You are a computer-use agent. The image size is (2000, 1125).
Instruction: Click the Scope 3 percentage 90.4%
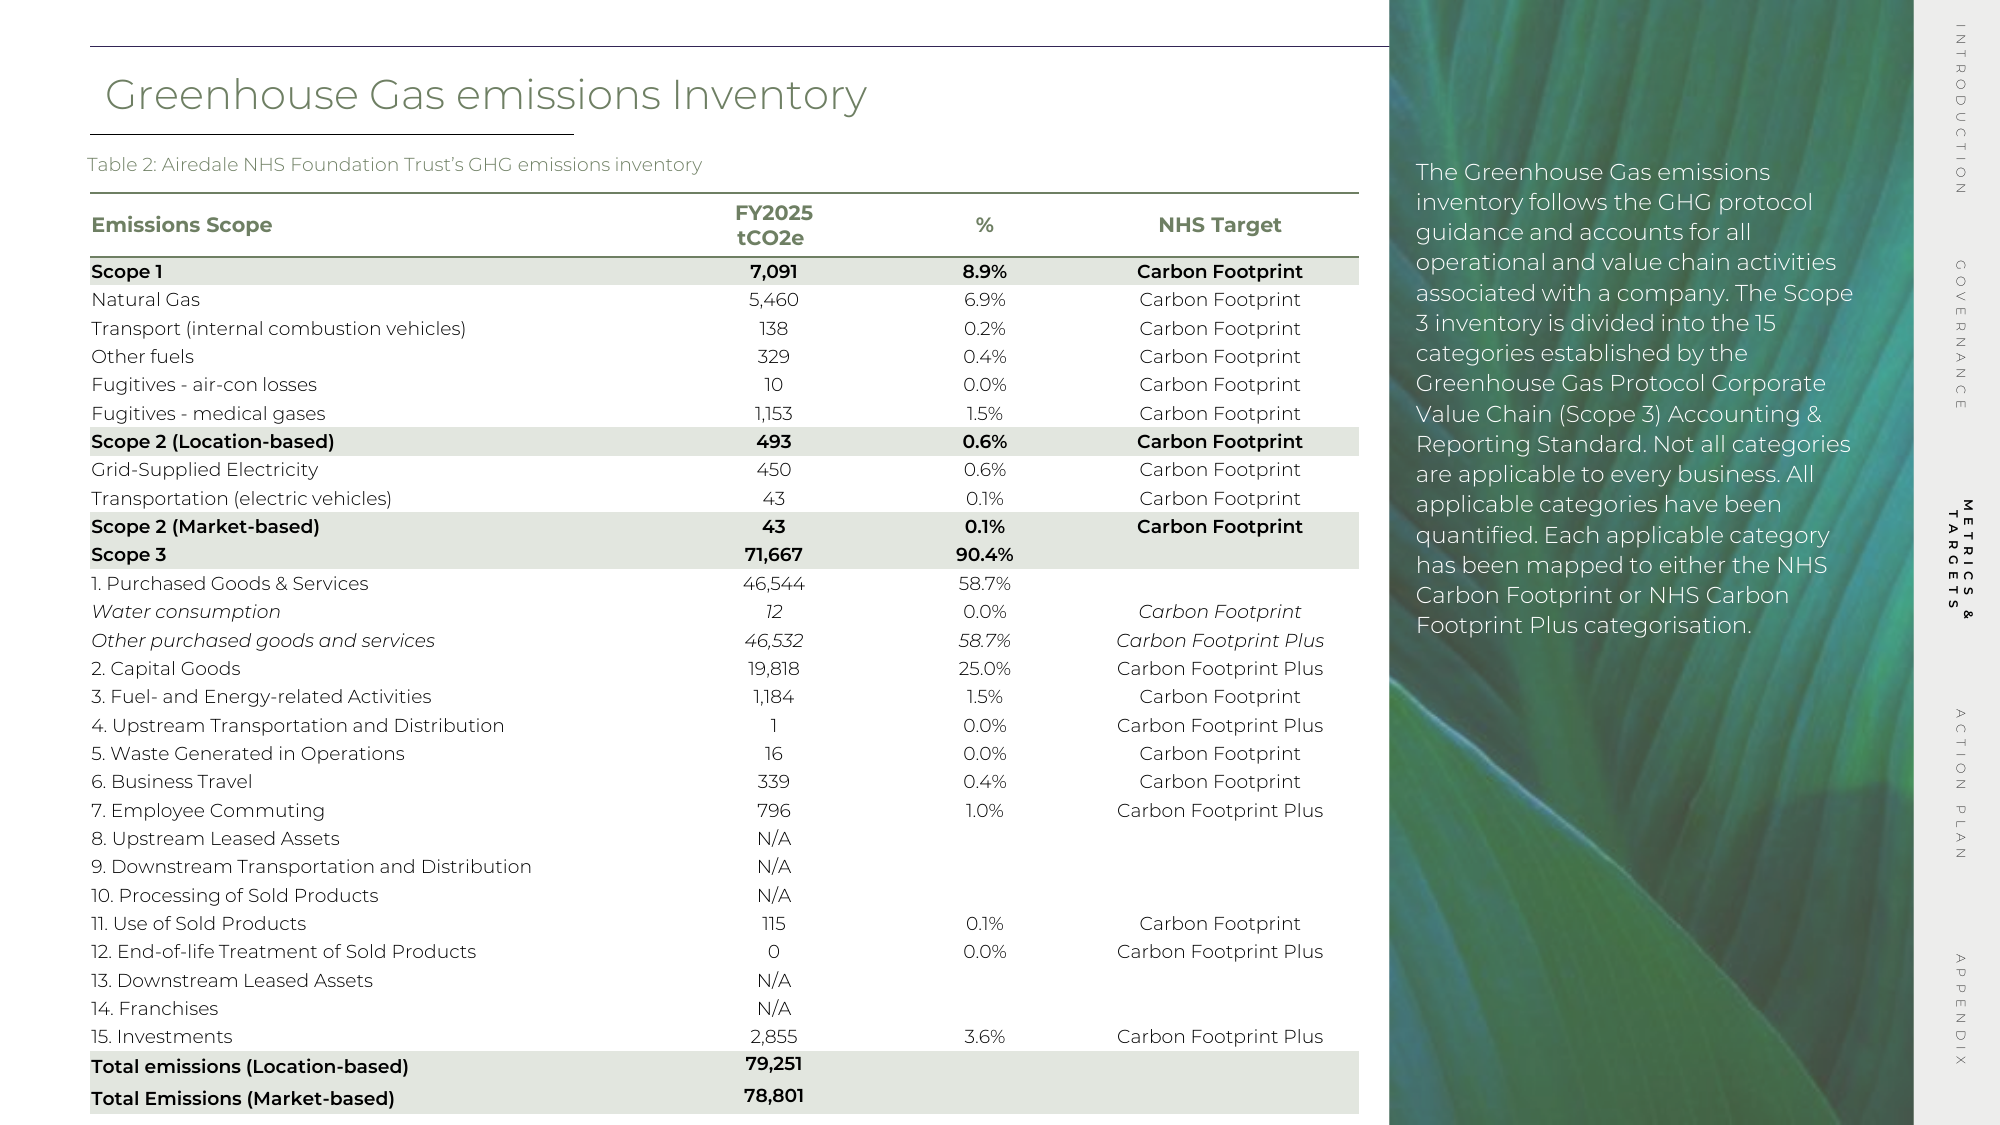(x=984, y=555)
